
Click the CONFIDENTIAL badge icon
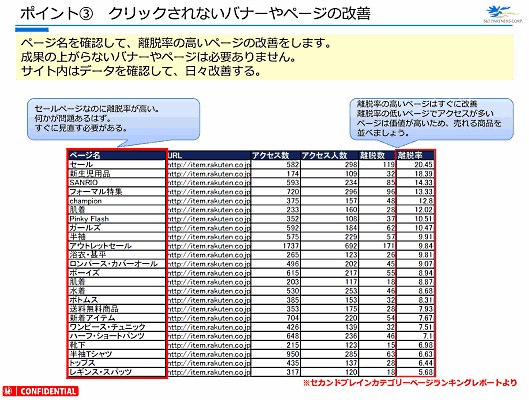(40, 391)
